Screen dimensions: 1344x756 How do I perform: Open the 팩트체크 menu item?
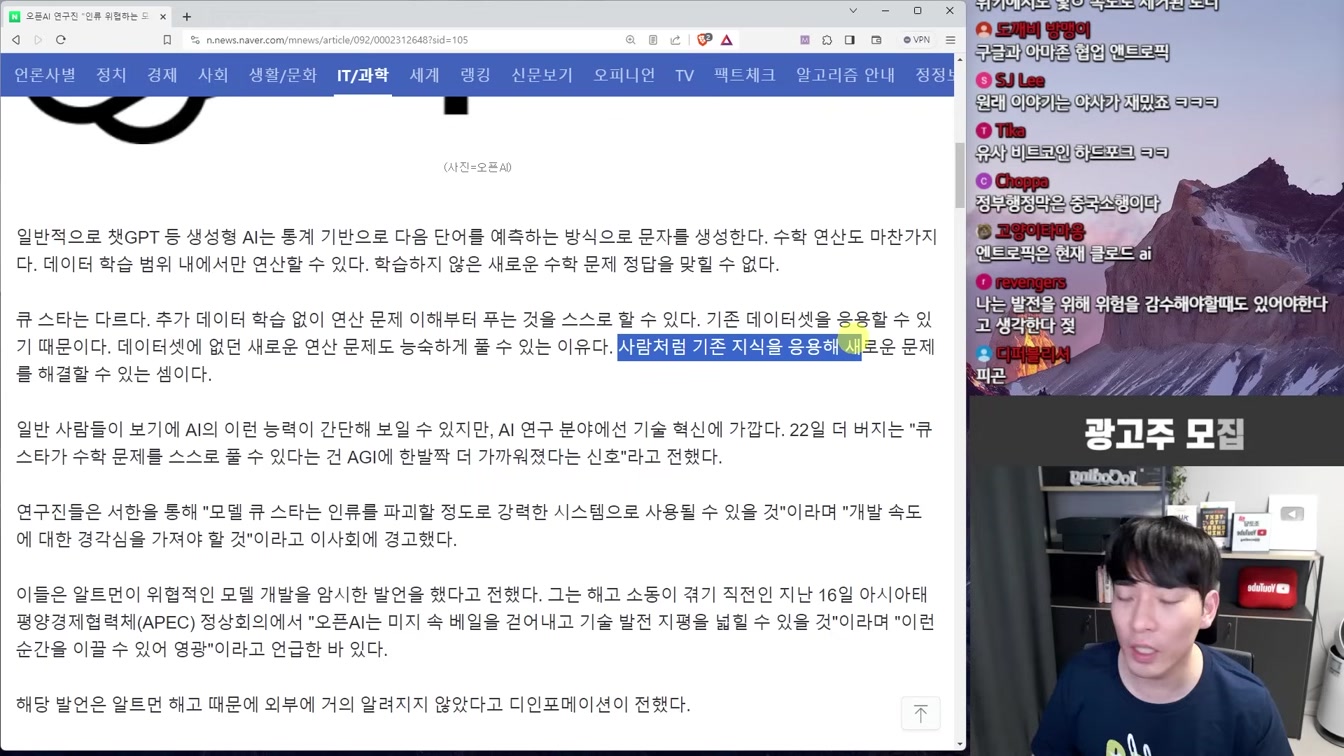pyautogui.click(x=745, y=75)
